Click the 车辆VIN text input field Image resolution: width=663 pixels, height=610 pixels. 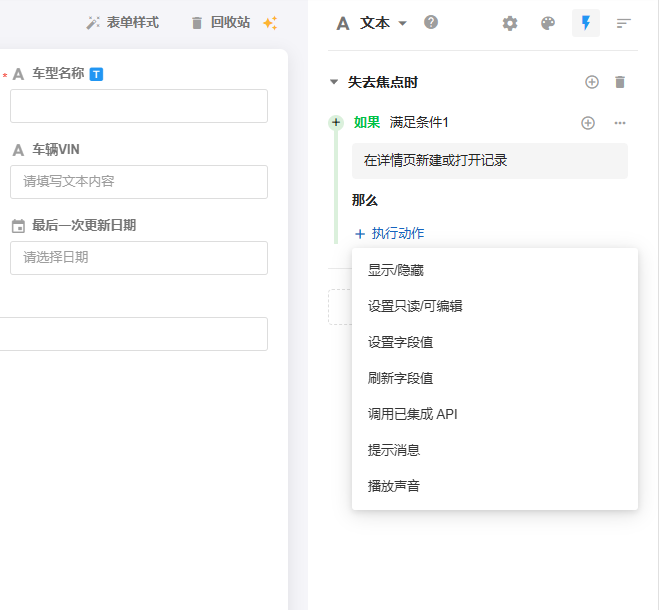(139, 181)
